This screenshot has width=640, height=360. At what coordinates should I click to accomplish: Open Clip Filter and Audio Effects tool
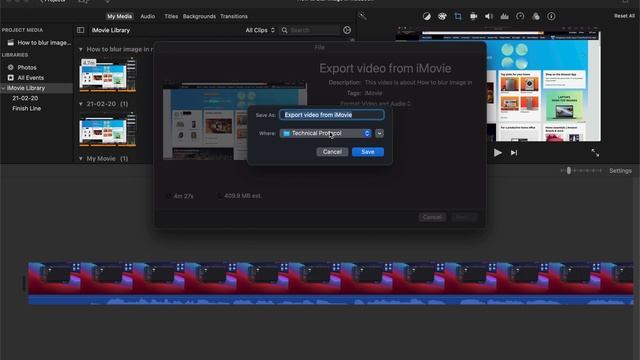coord(536,16)
